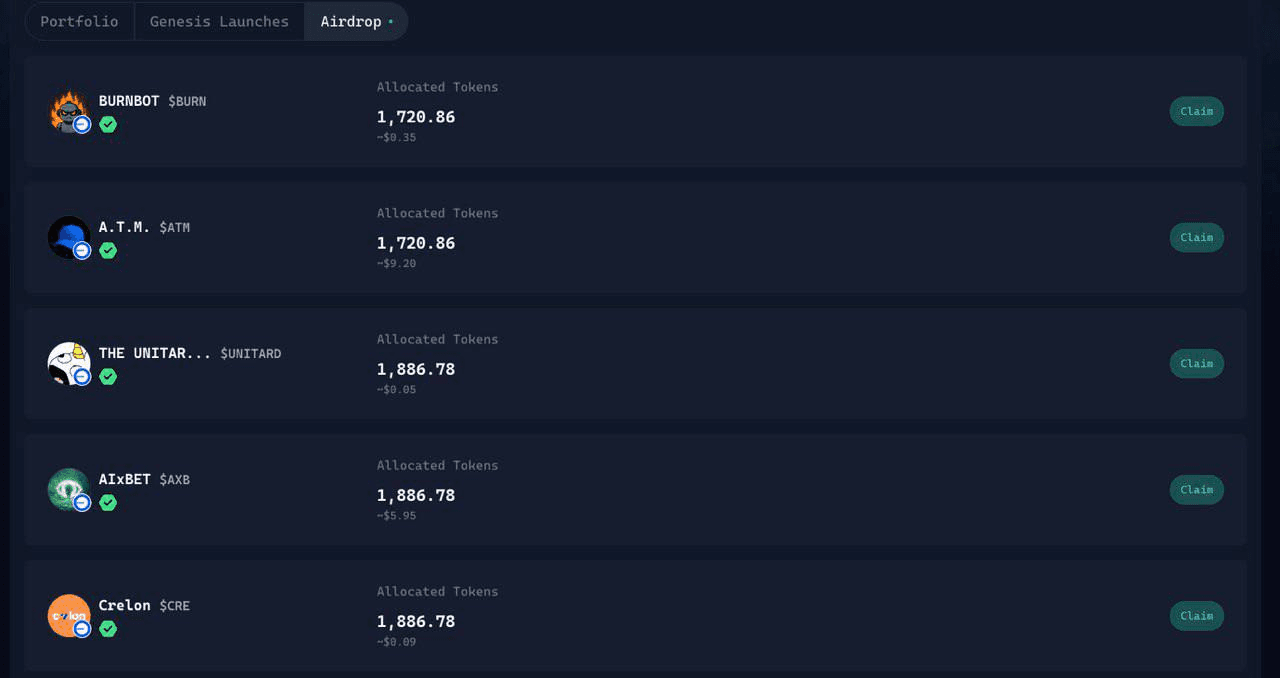Image resolution: width=1280 pixels, height=678 pixels.
Task: Claim the Crelon $CRE airdrop
Action: coord(1196,615)
